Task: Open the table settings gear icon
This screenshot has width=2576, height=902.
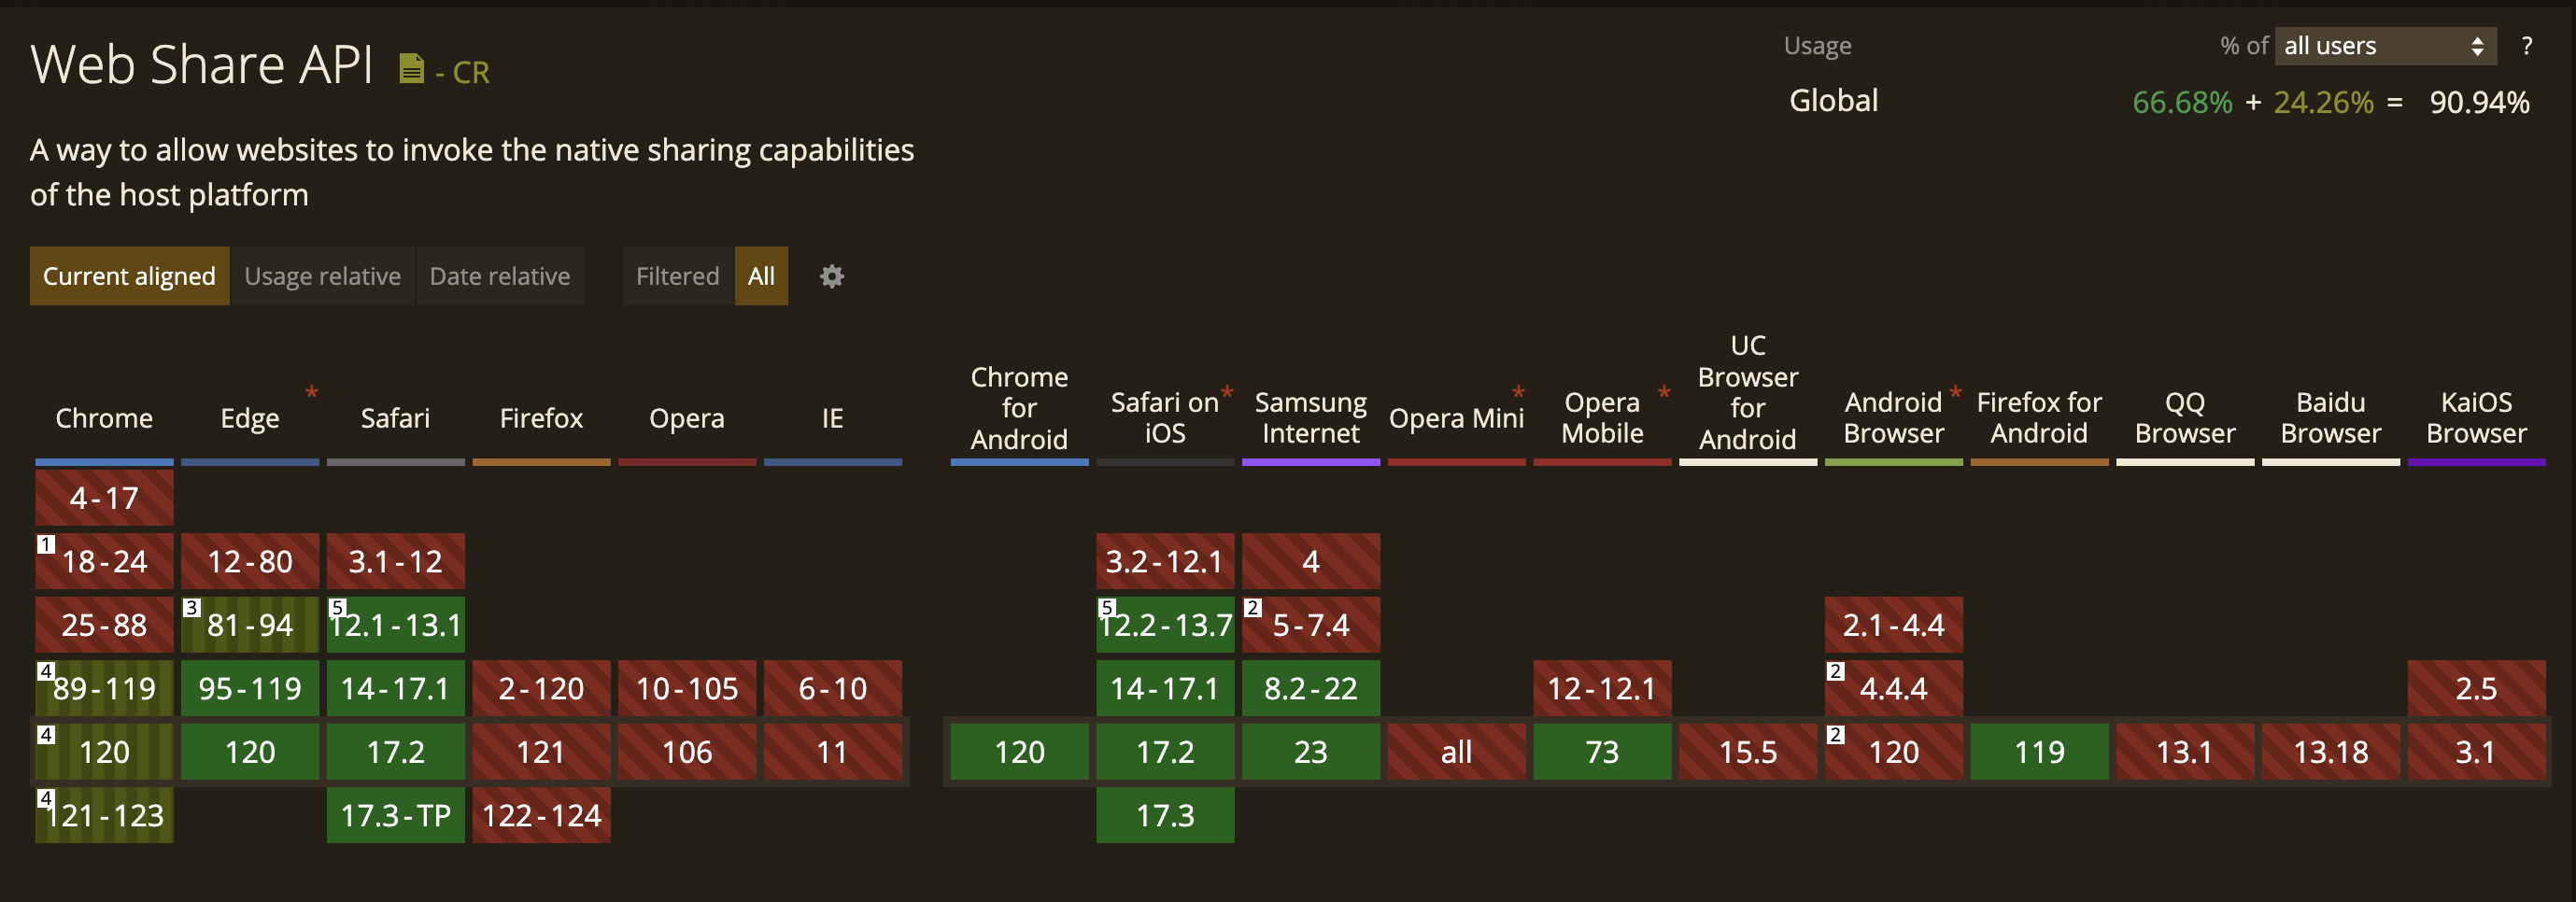Action: pyautogui.click(x=831, y=276)
